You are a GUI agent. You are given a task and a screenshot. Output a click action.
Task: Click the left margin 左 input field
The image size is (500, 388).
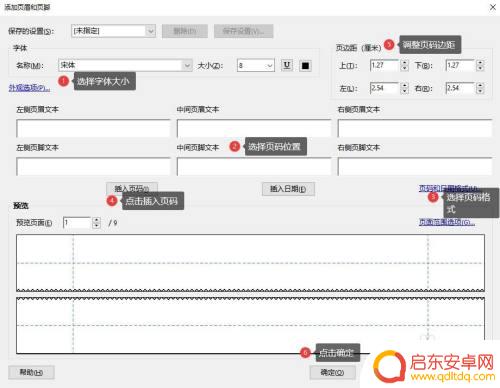pyautogui.click(x=384, y=88)
